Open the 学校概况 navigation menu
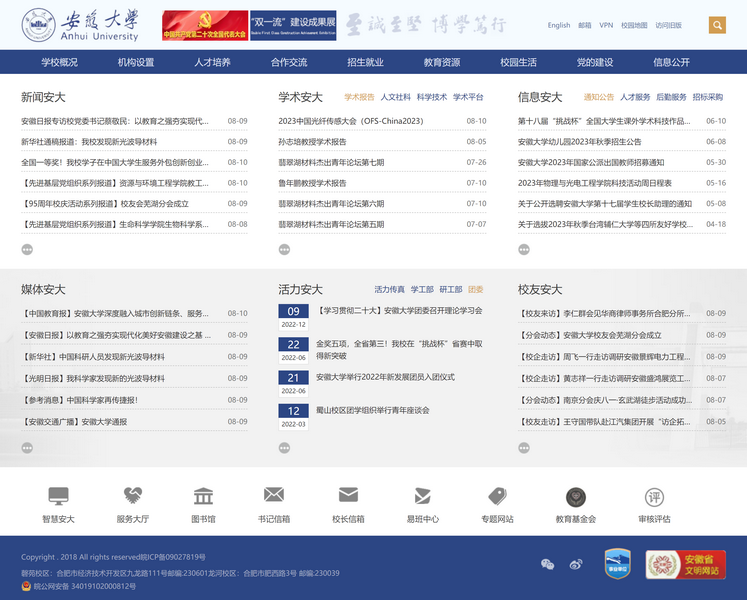This screenshot has height=600, width=747. click(59, 62)
